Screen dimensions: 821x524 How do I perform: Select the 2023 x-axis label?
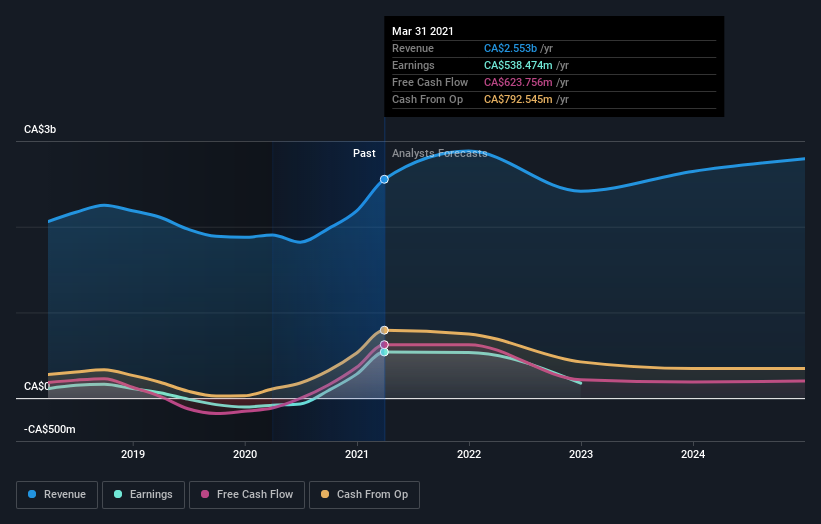pyautogui.click(x=581, y=454)
